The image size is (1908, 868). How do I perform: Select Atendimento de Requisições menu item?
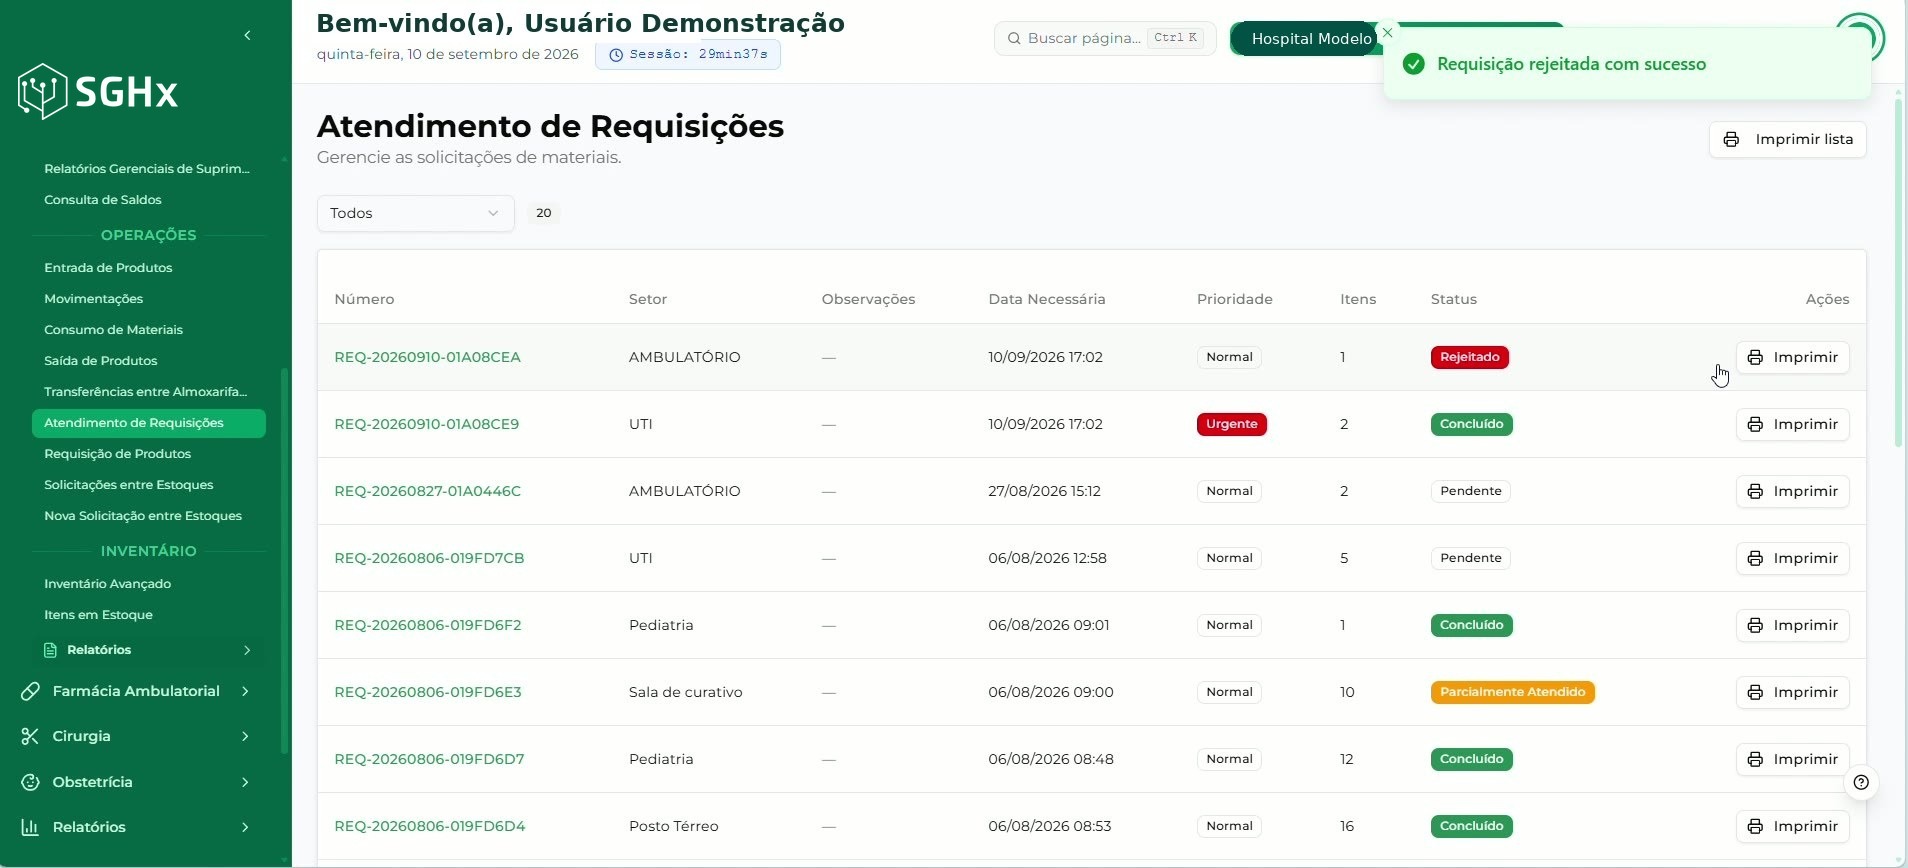[x=149, y=423]
